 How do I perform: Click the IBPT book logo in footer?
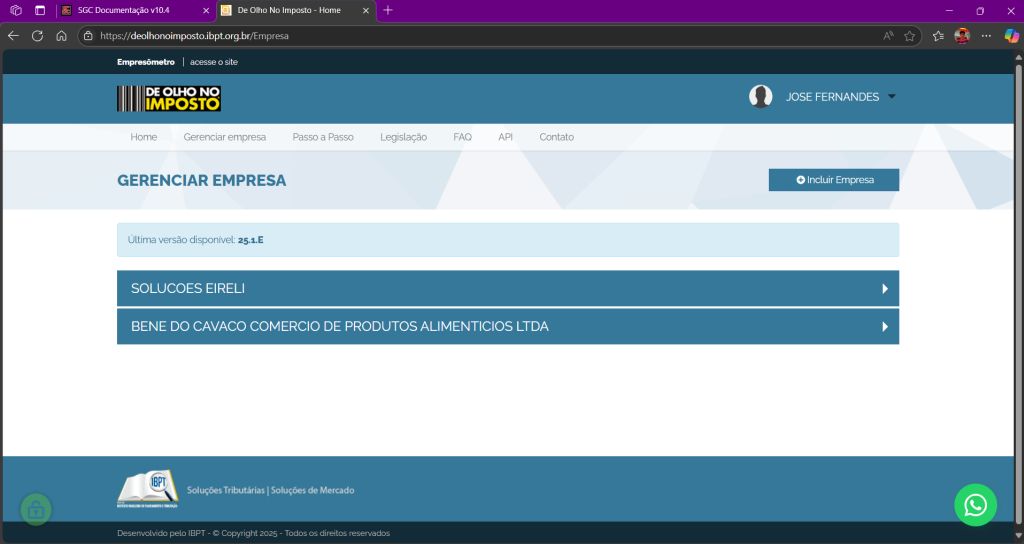[x=148, y=488]
